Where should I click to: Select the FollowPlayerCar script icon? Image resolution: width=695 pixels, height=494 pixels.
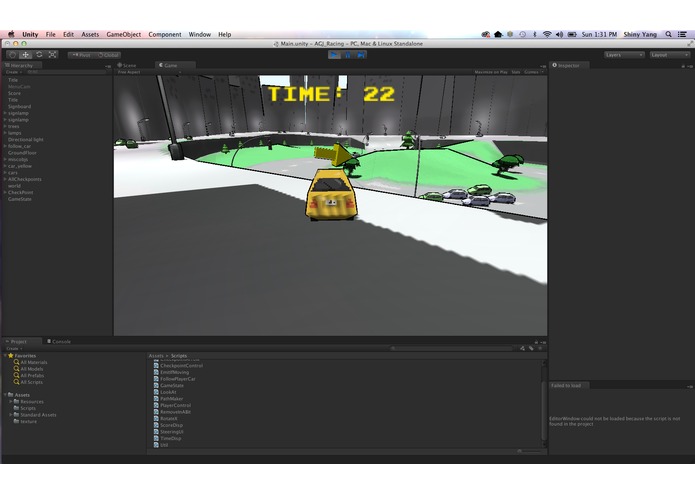coord(156,379)
